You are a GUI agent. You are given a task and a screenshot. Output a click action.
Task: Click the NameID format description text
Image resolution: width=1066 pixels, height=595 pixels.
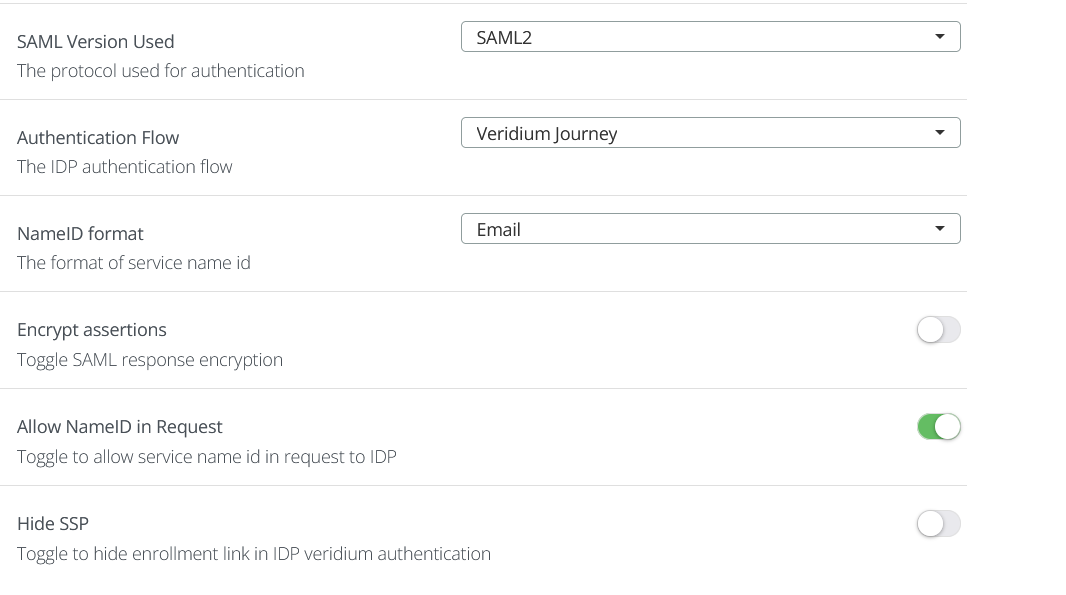(133, 262)
